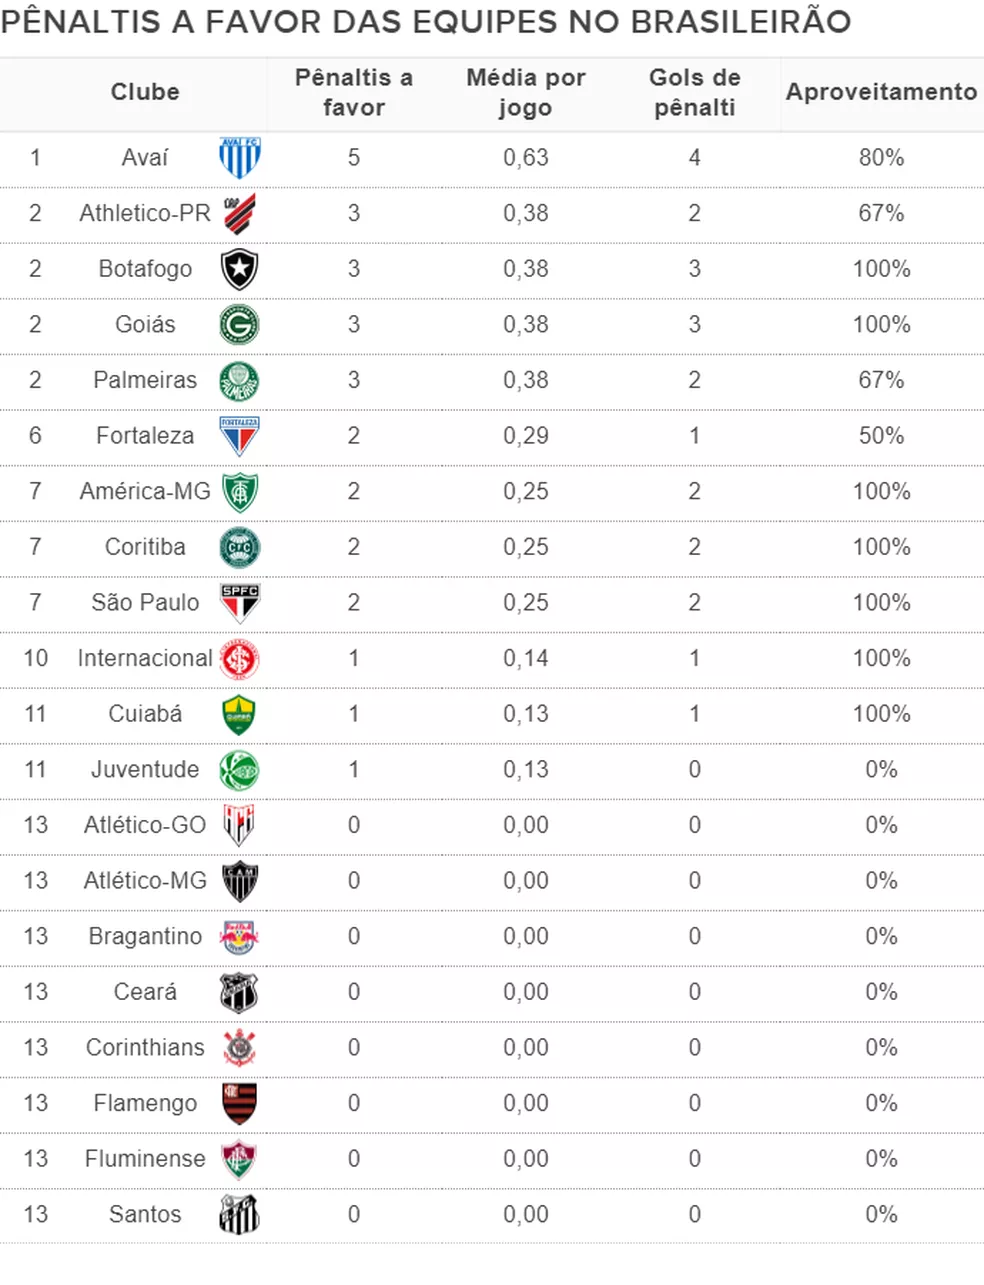Click the Gols de pênalti header
Viewport: 984px width, 1285px height.
pyautogui.click(x=695, y=92)
